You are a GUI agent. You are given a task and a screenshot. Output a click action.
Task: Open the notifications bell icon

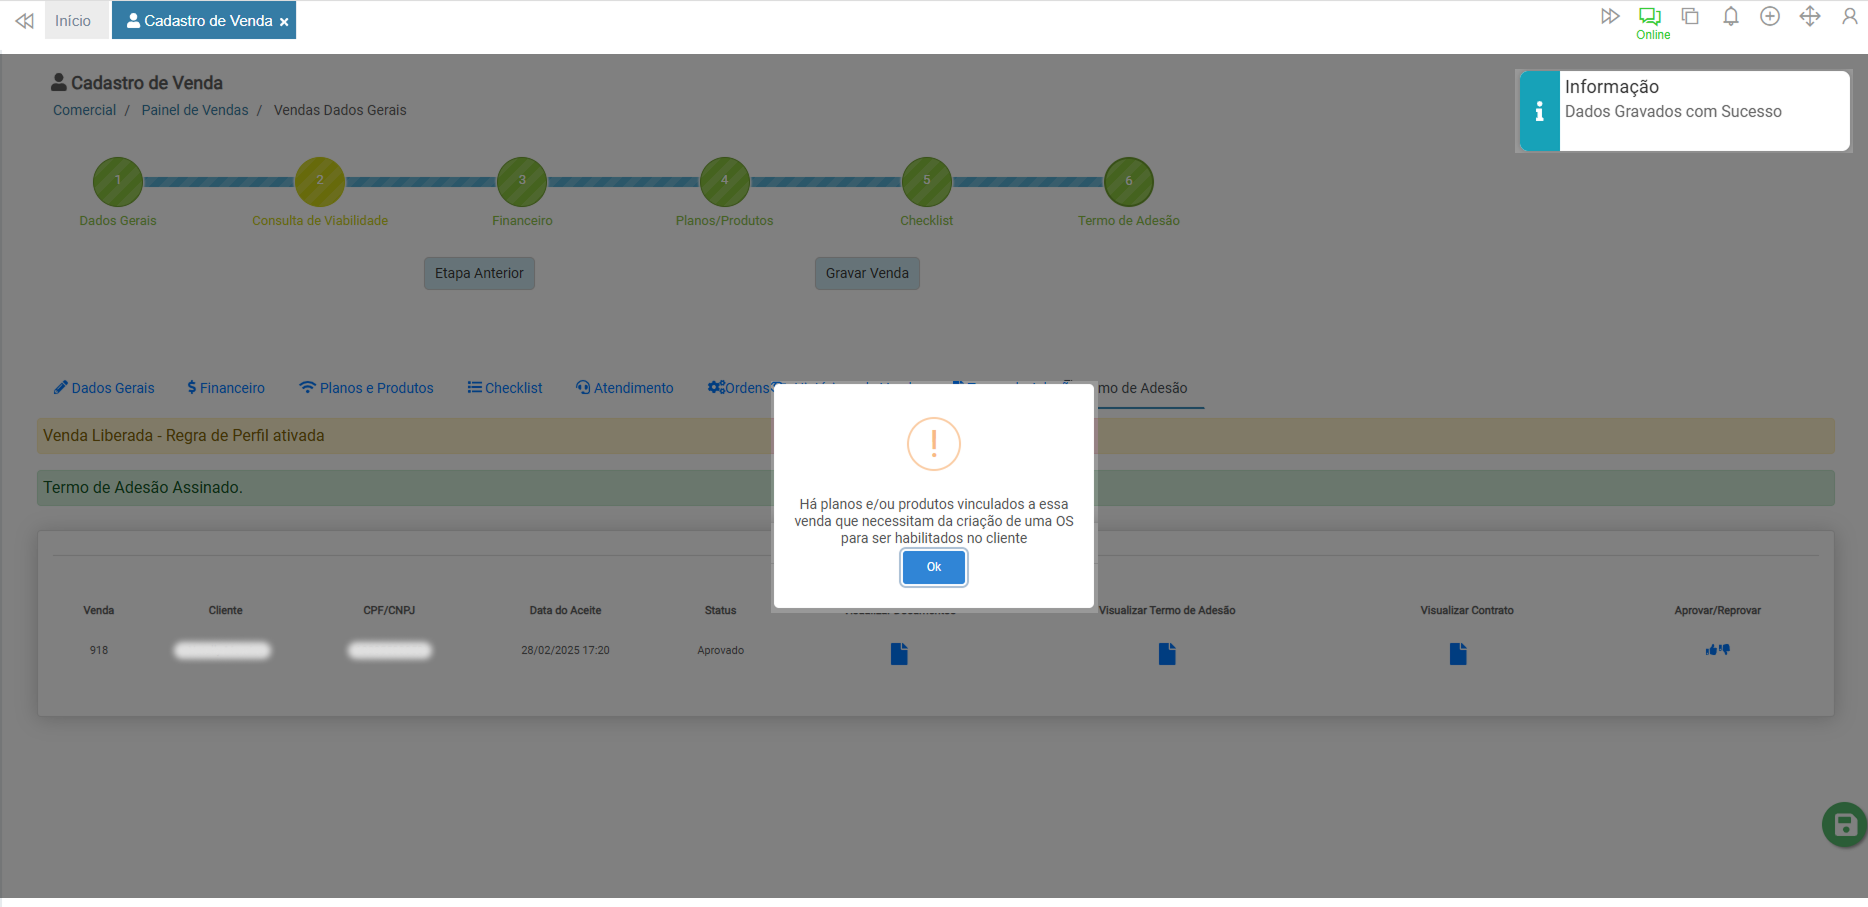(1730, 17)
